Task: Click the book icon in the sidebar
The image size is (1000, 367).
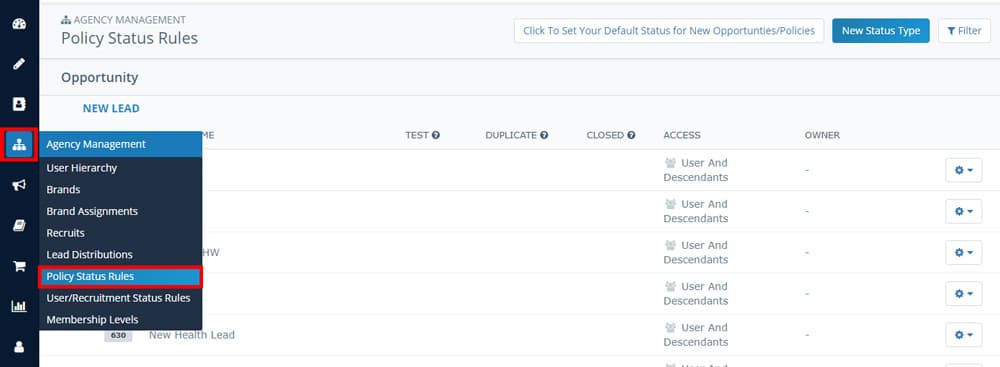Action: pos(19,225)
